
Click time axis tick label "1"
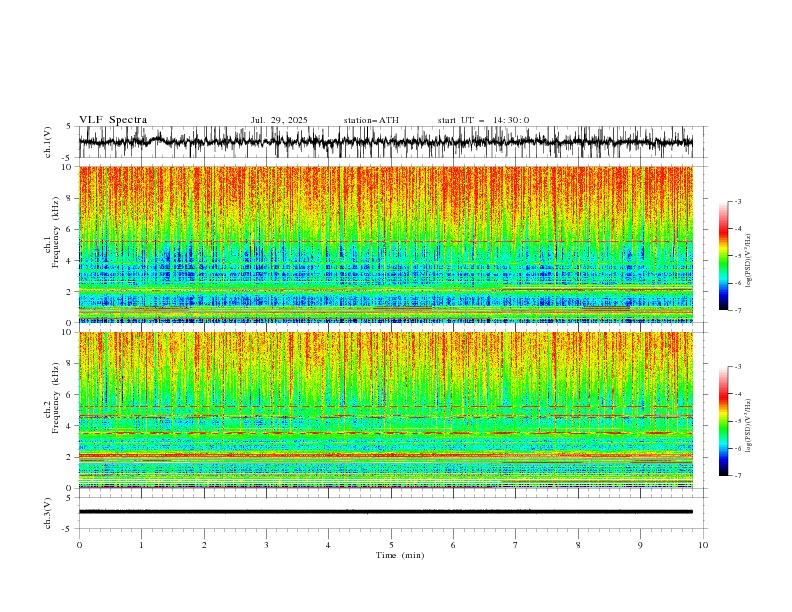pyautogui.click(x=141, y=545)
